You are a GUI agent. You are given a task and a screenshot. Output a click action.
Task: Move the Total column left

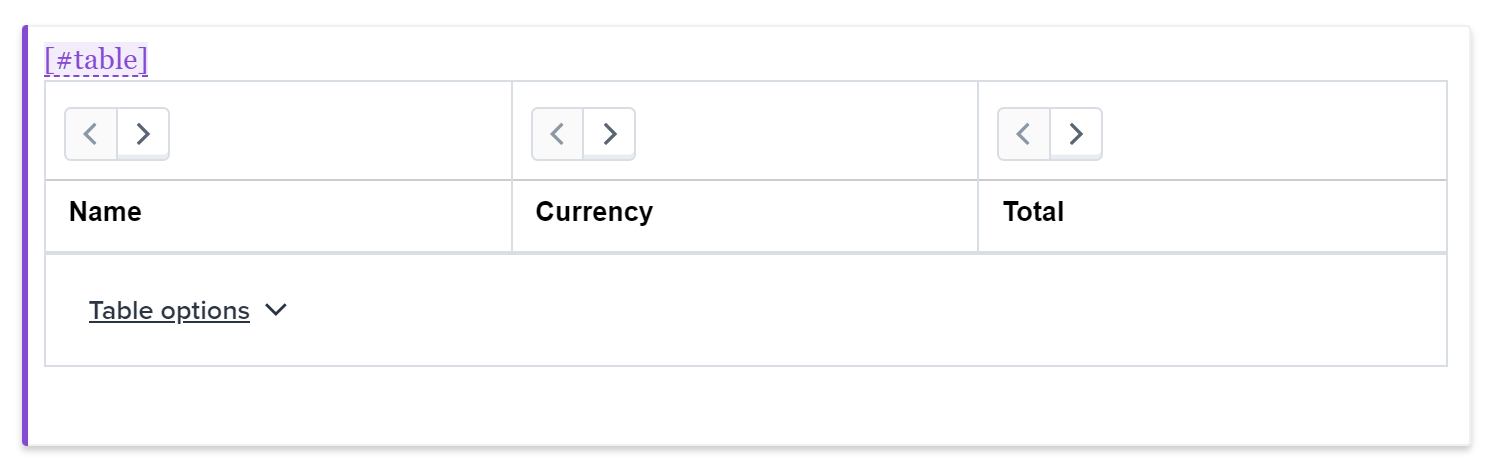coord(1024,134)
